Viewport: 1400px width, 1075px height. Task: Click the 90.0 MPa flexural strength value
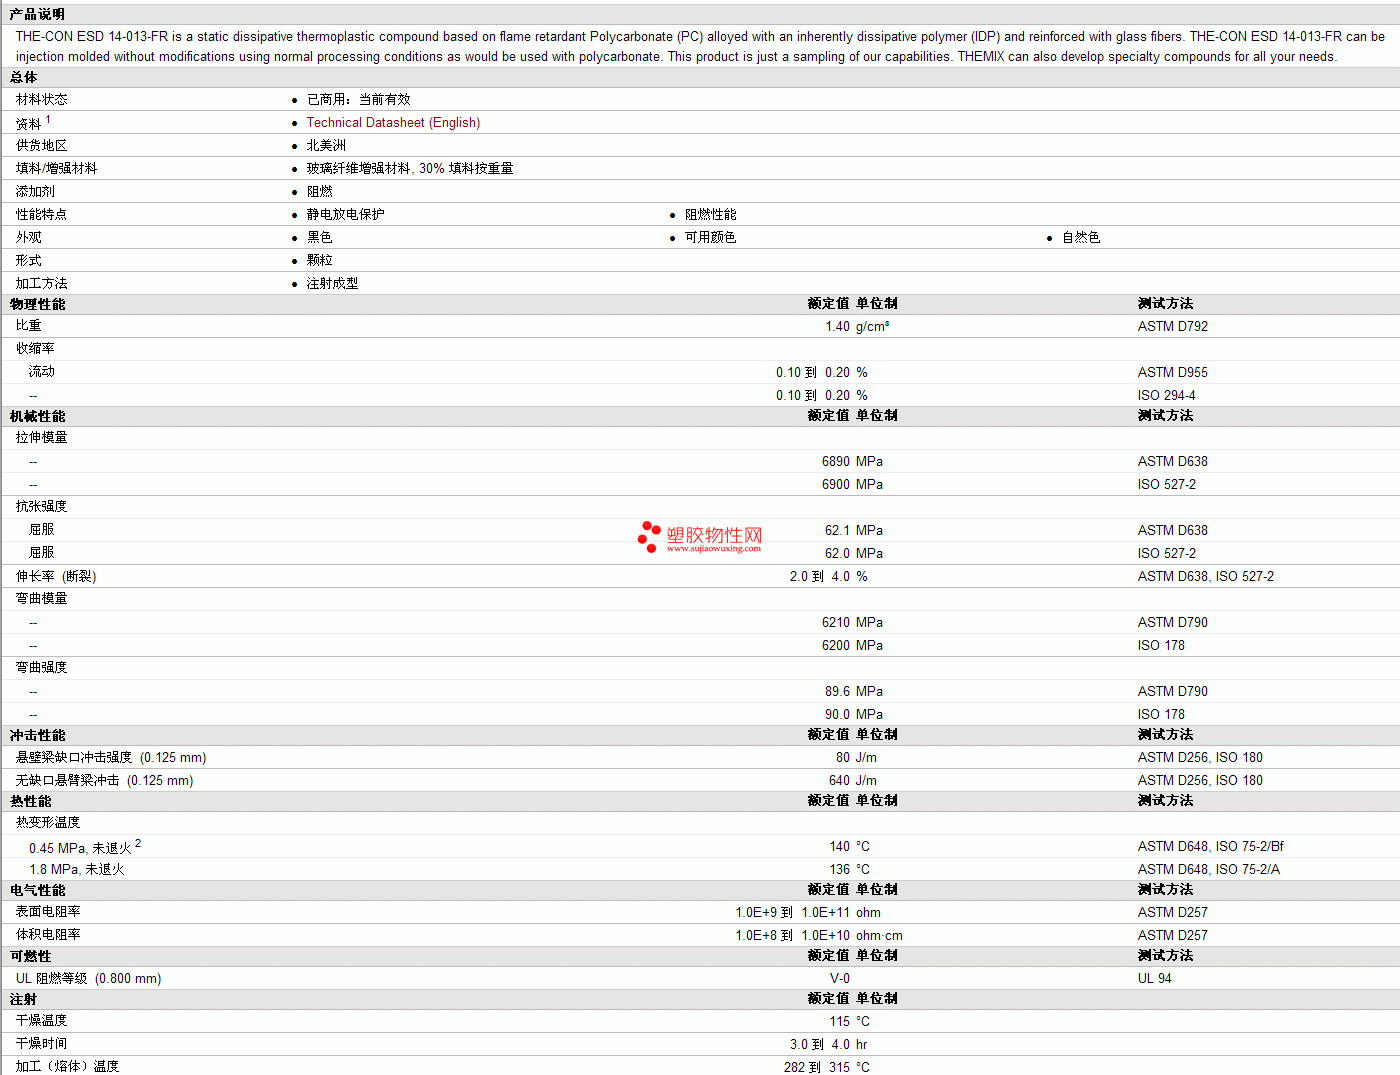[x=854, y=714]
